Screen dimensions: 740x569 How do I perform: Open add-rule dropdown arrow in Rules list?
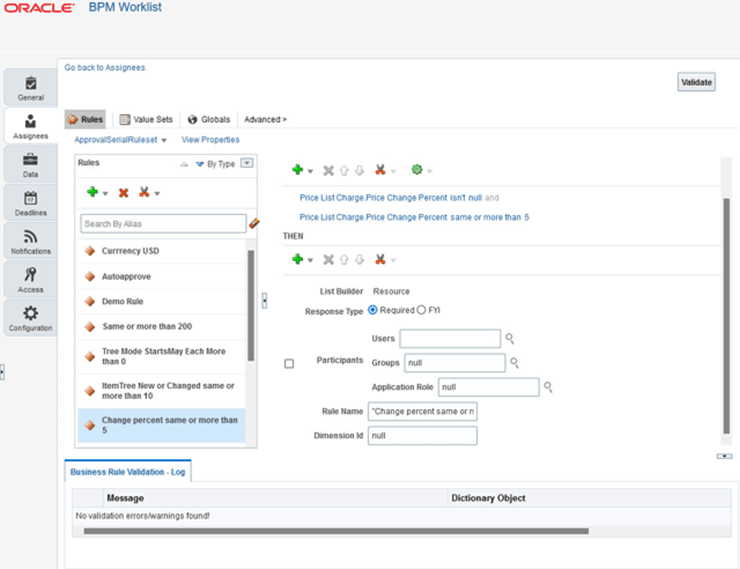(x=105, y=193)
